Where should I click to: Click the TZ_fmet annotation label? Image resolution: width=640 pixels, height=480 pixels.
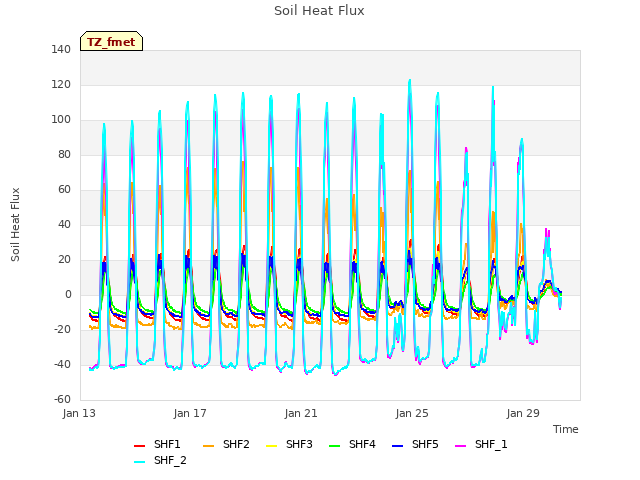point(111,42)
